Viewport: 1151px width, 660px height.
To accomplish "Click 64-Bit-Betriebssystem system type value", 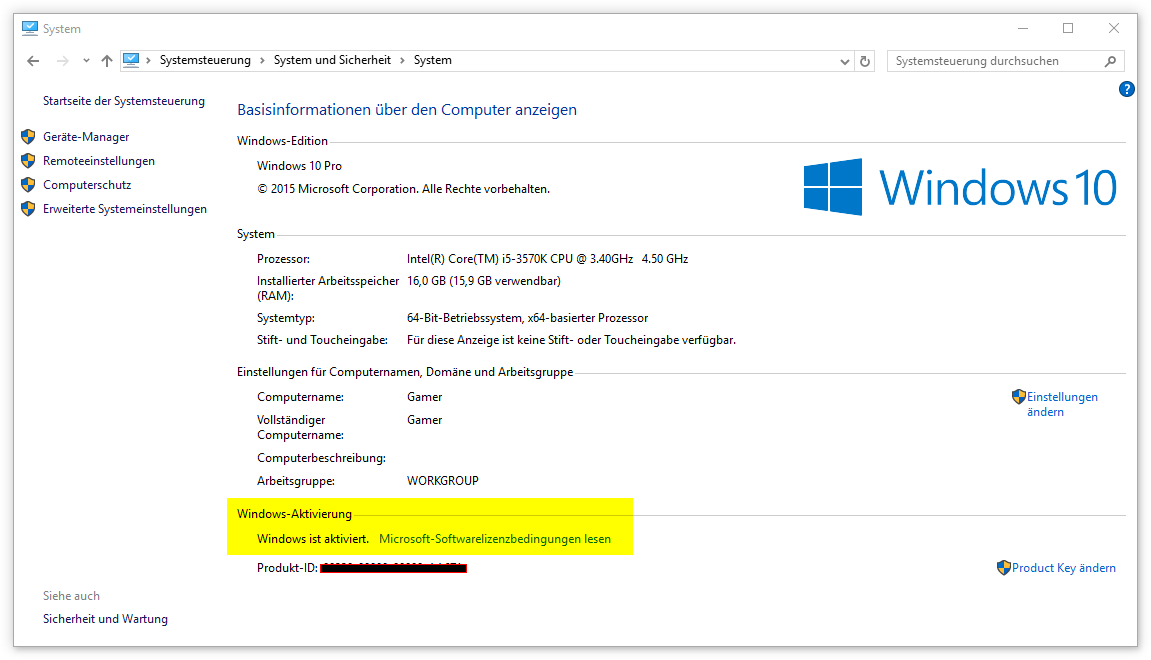I will [528, 318].
